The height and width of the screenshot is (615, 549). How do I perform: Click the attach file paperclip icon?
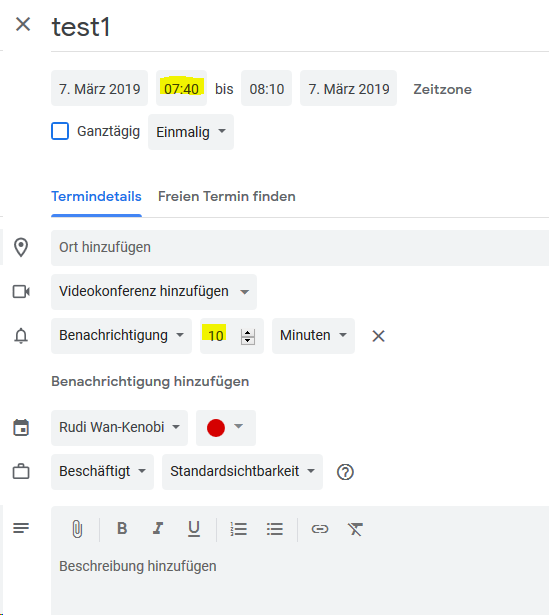77,529
